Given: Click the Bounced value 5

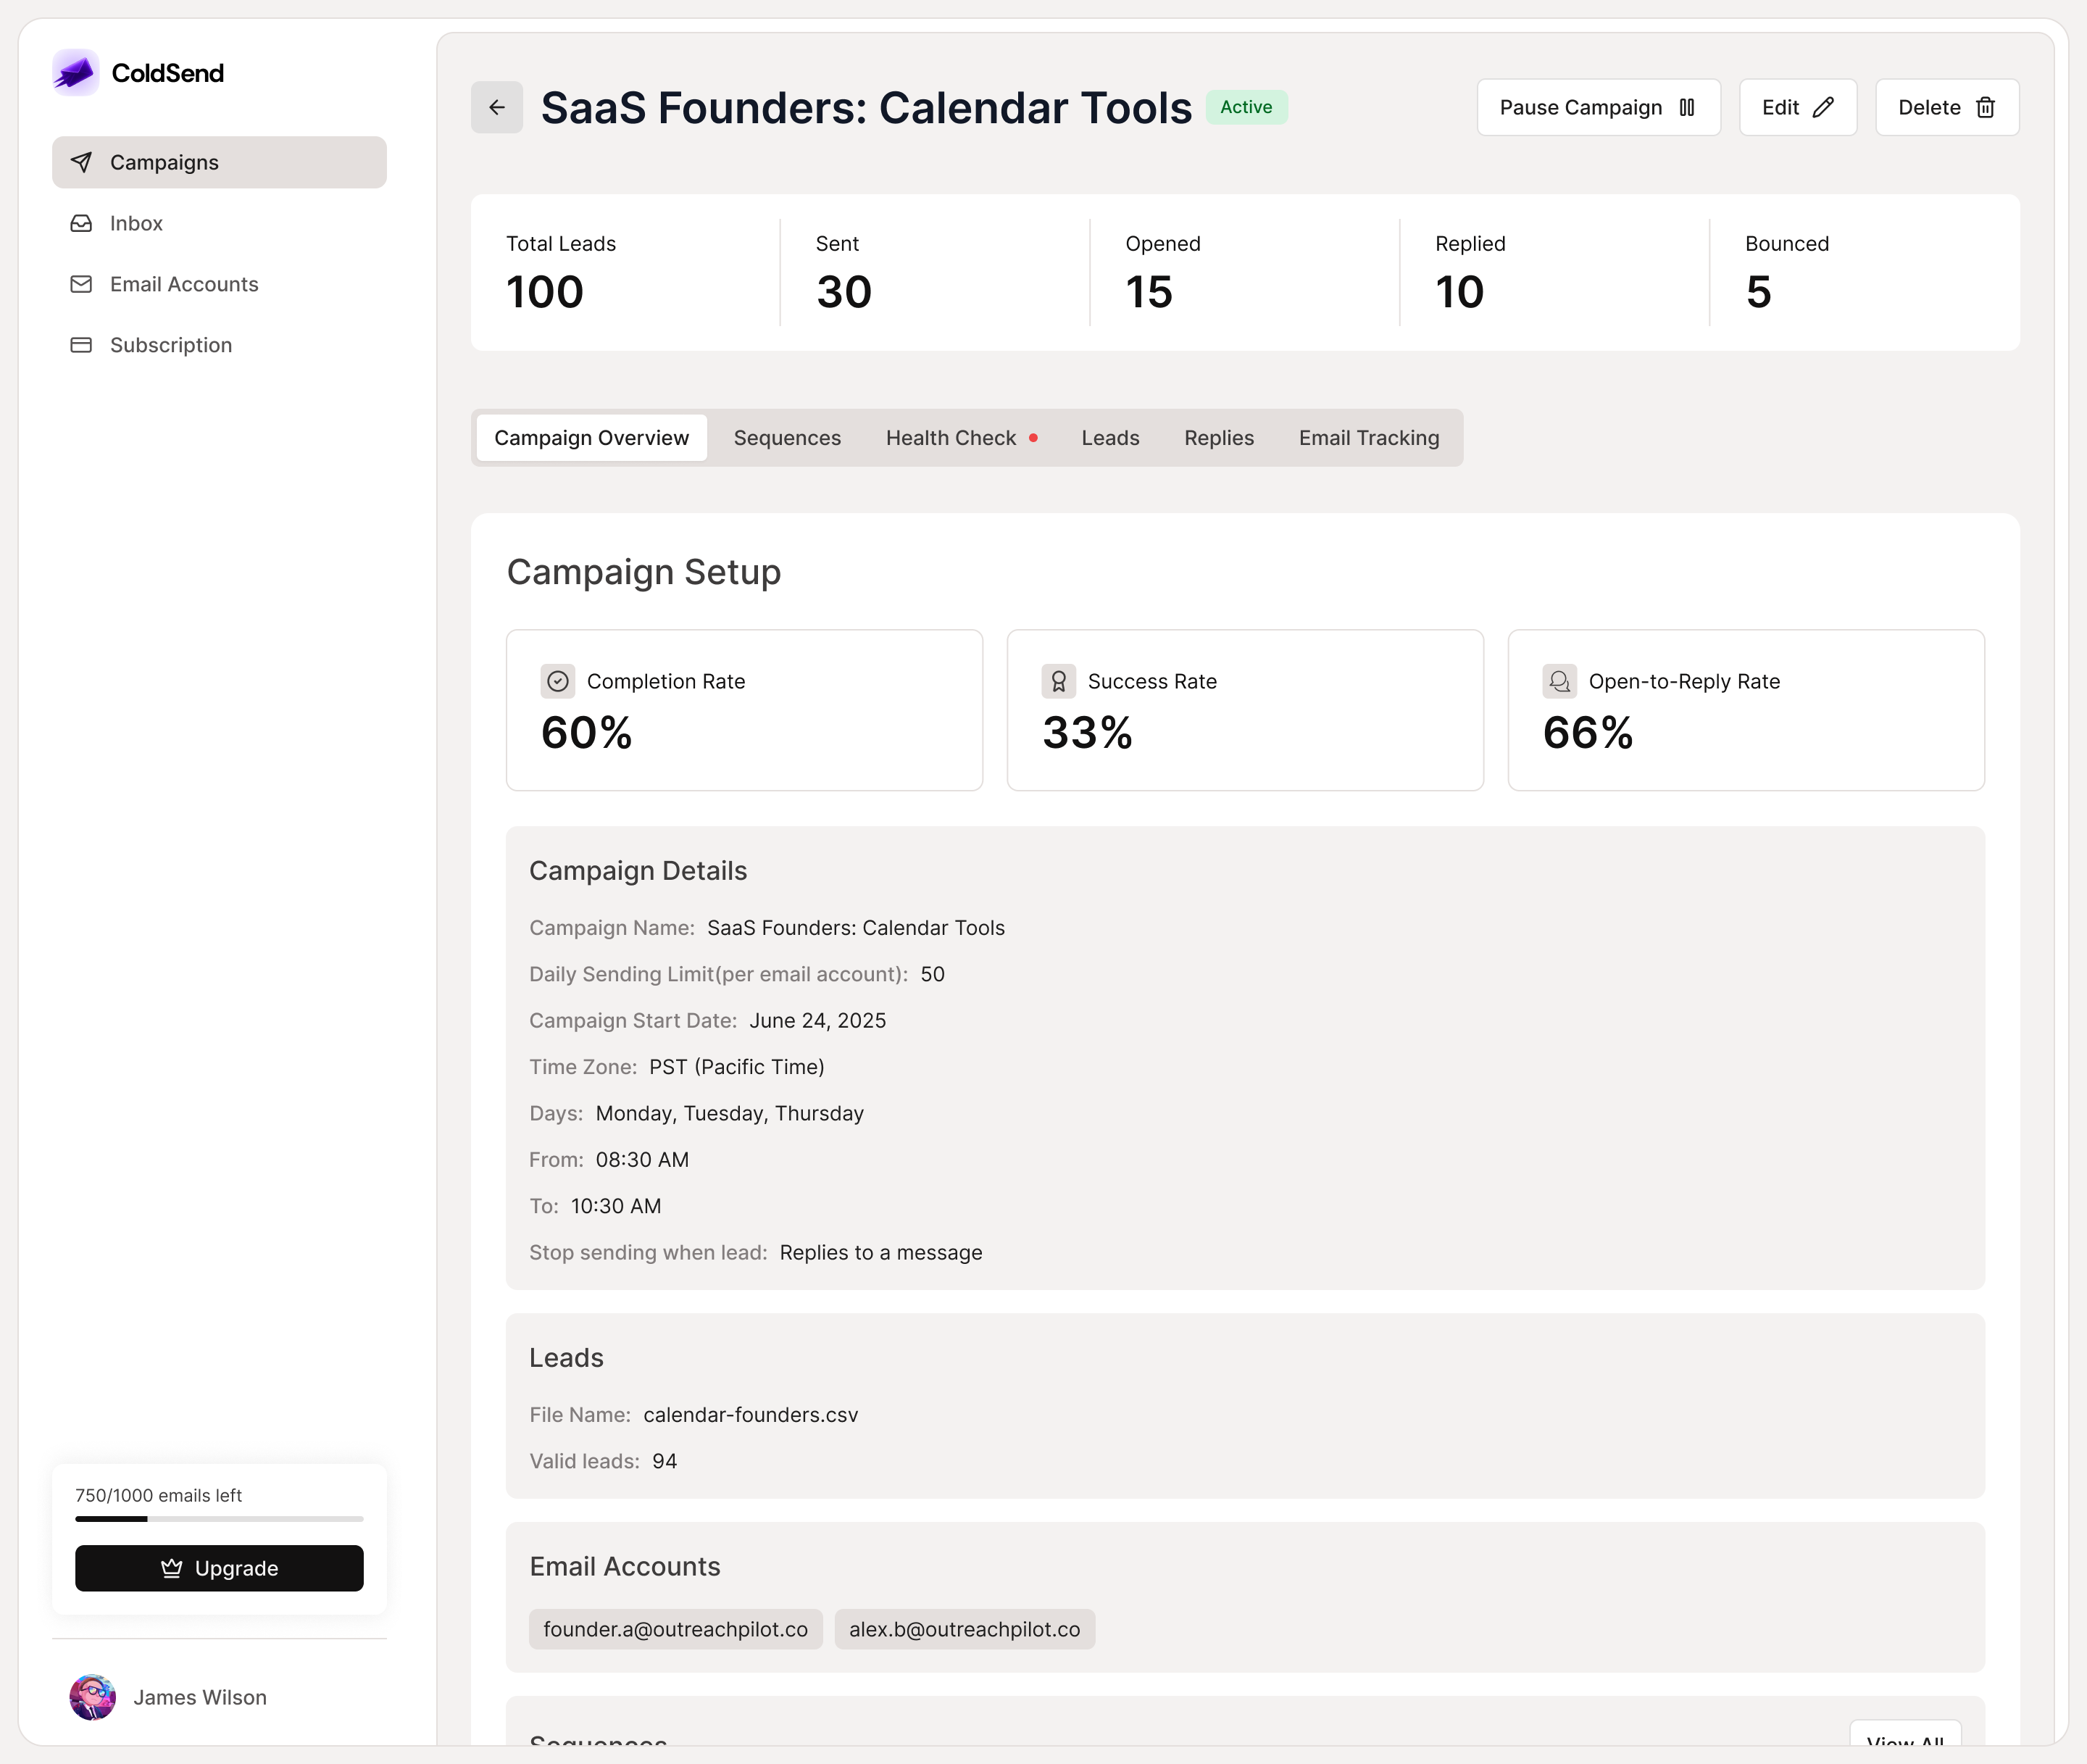Looking at the screenshot, I should click(1759, 292).
